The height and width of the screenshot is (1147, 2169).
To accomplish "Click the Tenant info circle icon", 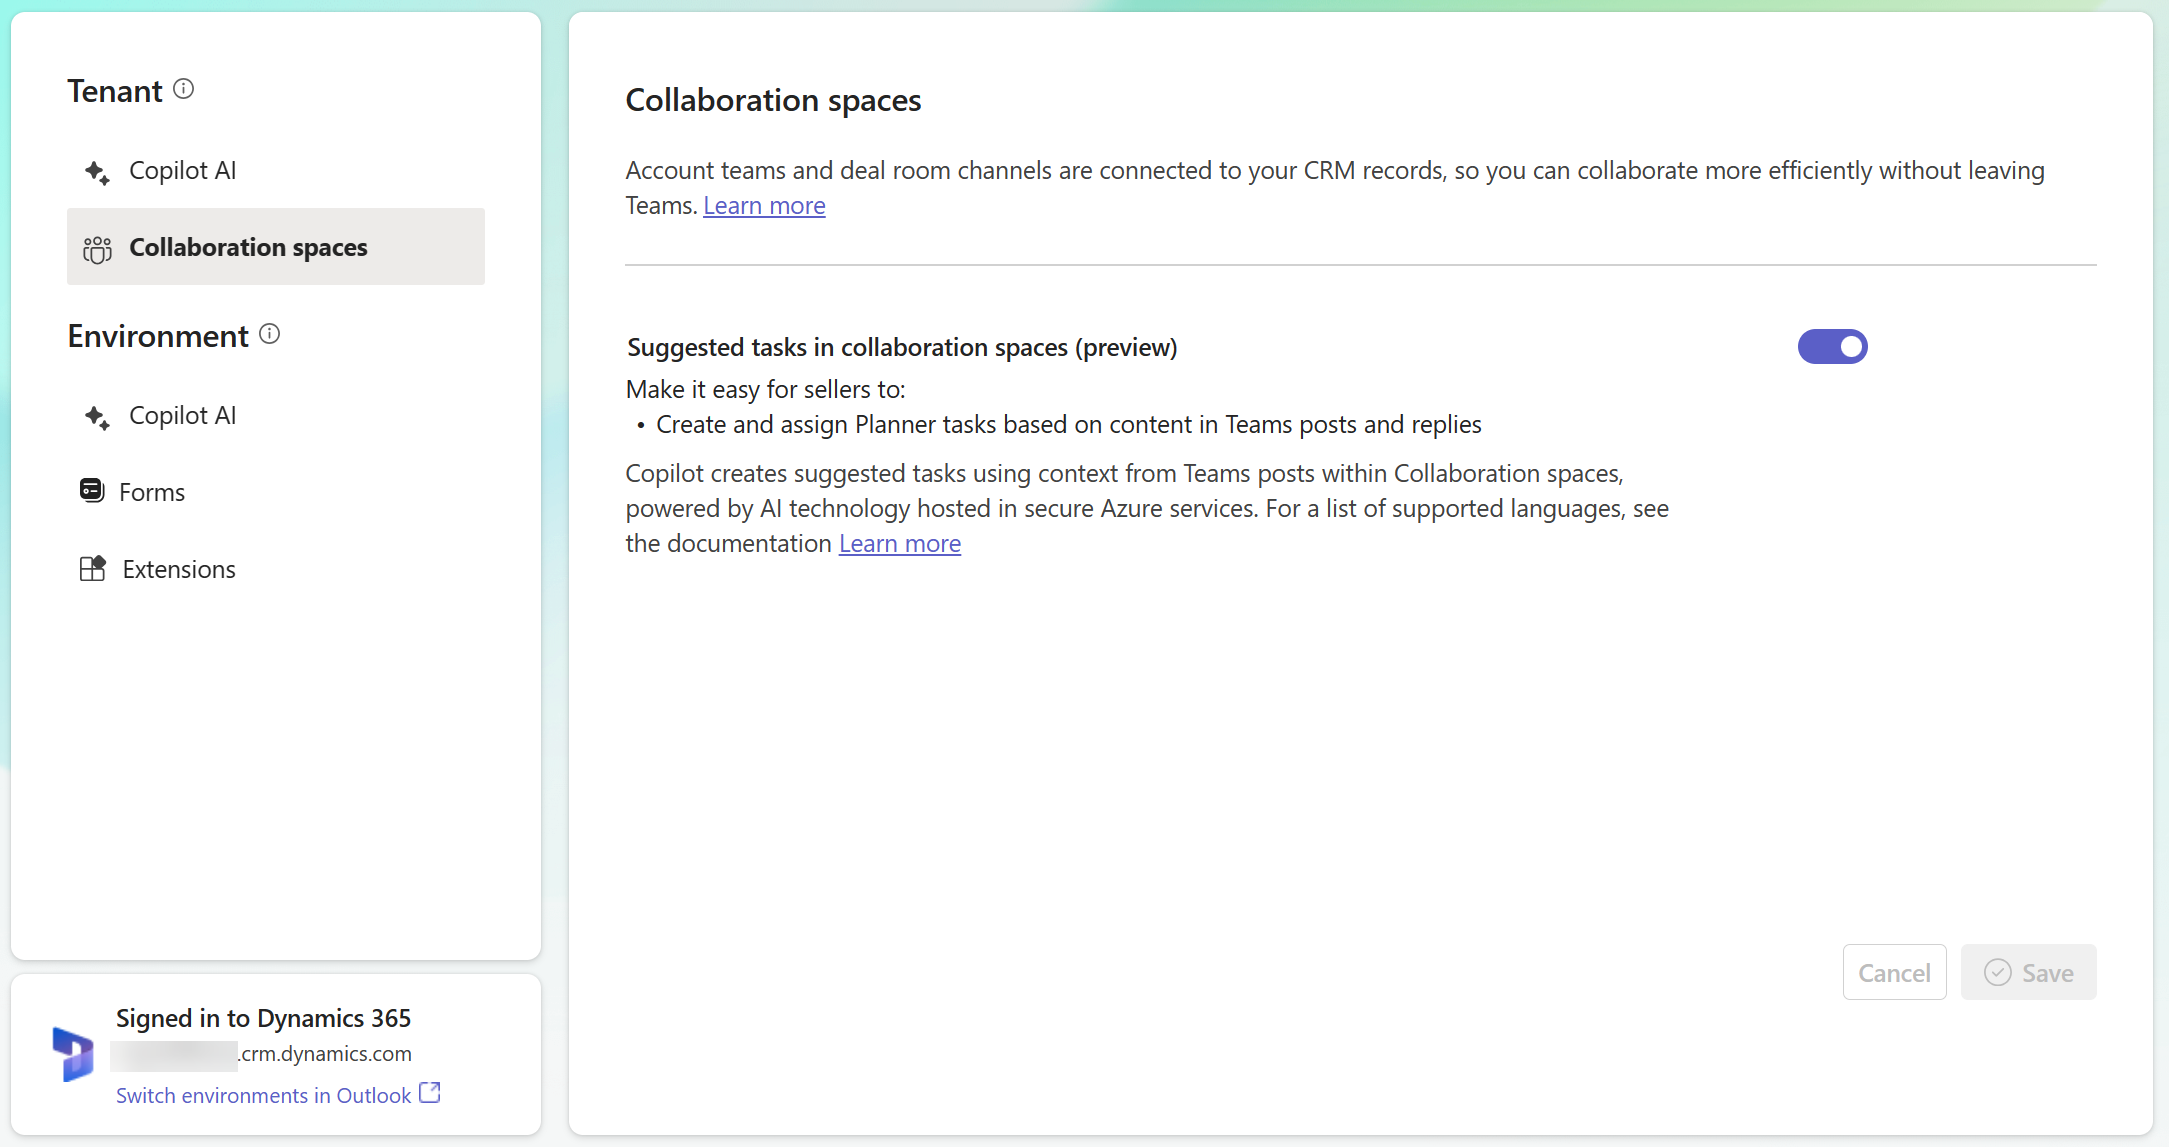I will [184, 89].
